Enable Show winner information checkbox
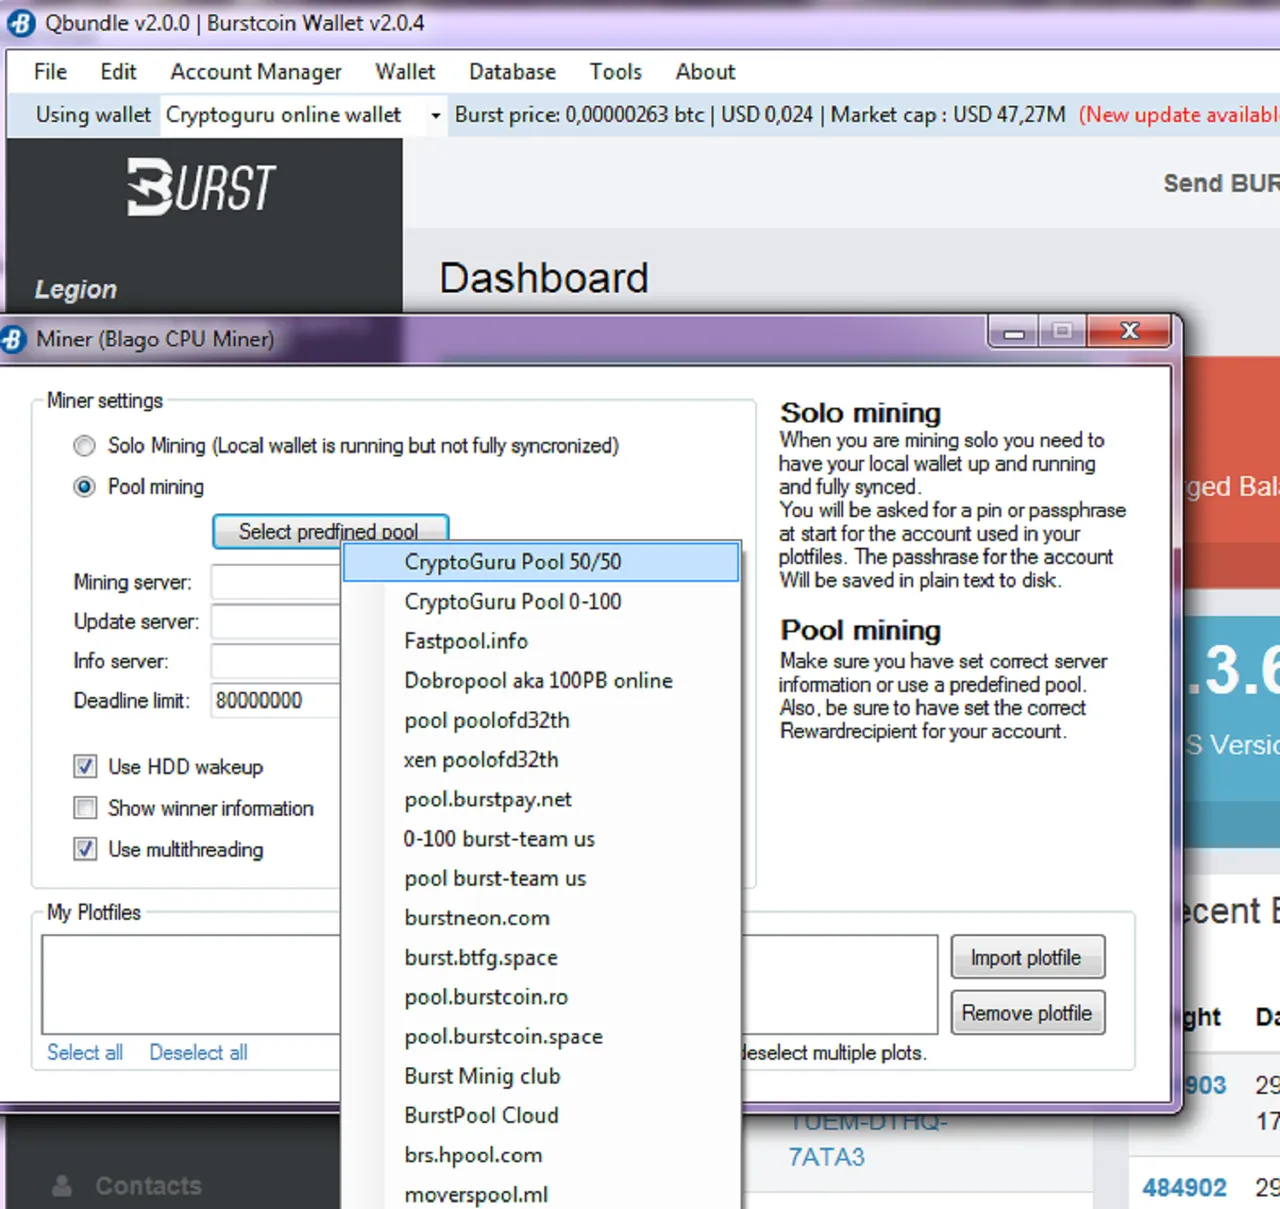This screenshot has width=1280, height=1209. tap(85, 808)
